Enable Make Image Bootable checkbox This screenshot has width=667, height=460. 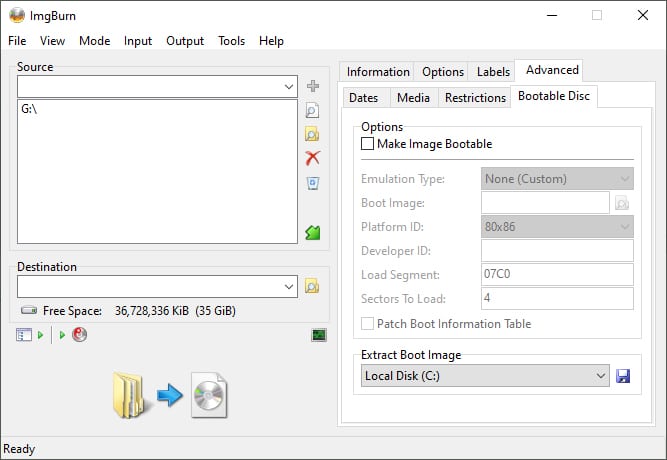(x=367, y=143)
